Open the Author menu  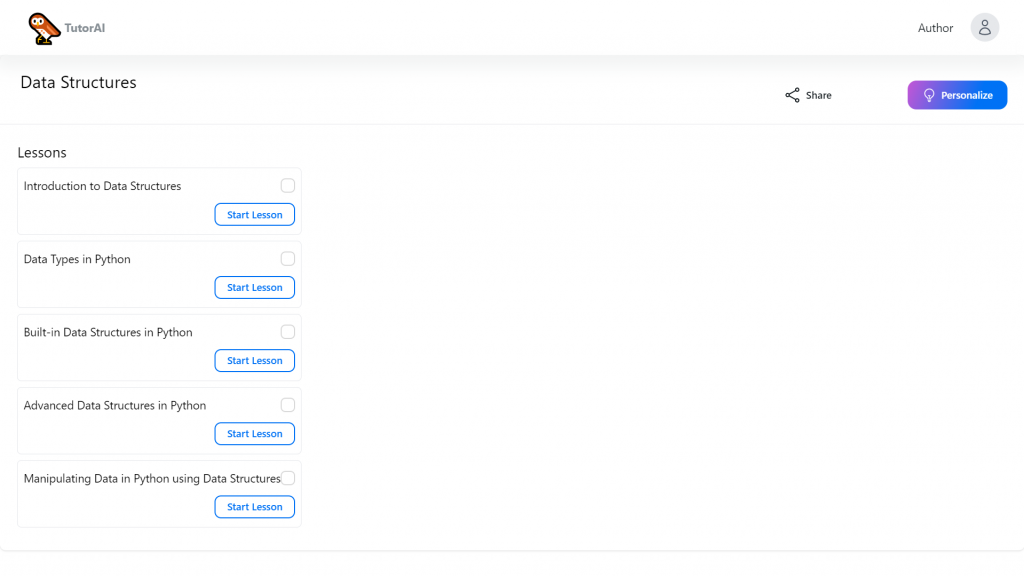click(935, 28)
